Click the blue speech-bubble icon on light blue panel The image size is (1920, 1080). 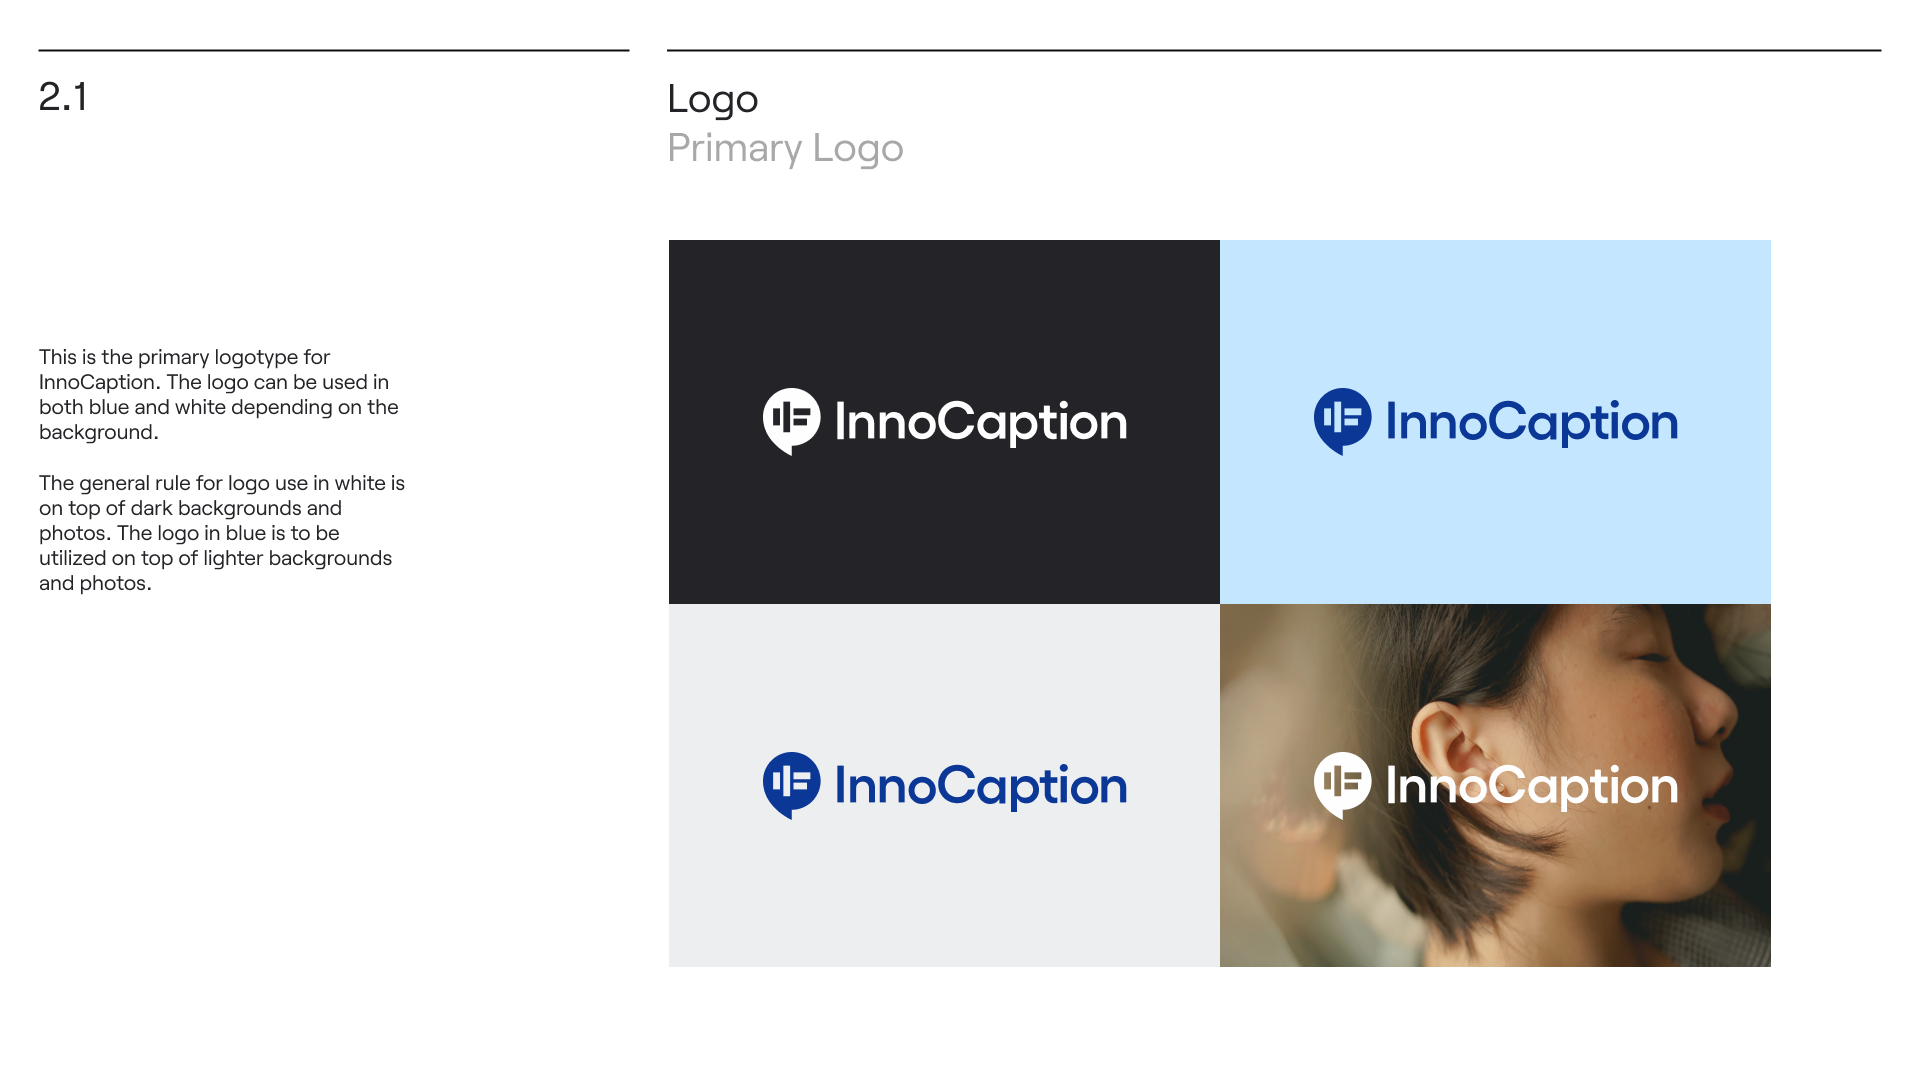point(1343,421)
